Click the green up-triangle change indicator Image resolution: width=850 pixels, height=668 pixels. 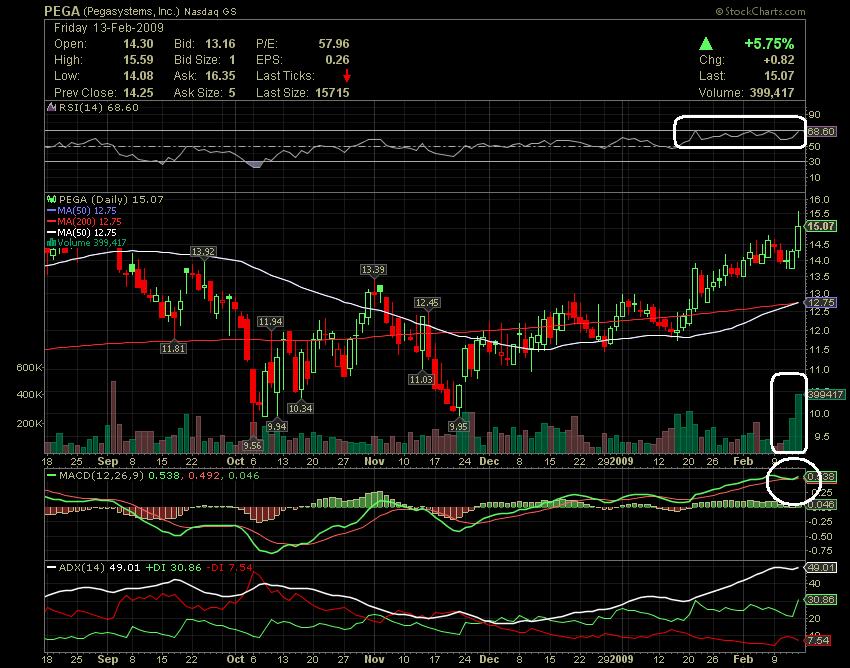click(x=706, y=43)
